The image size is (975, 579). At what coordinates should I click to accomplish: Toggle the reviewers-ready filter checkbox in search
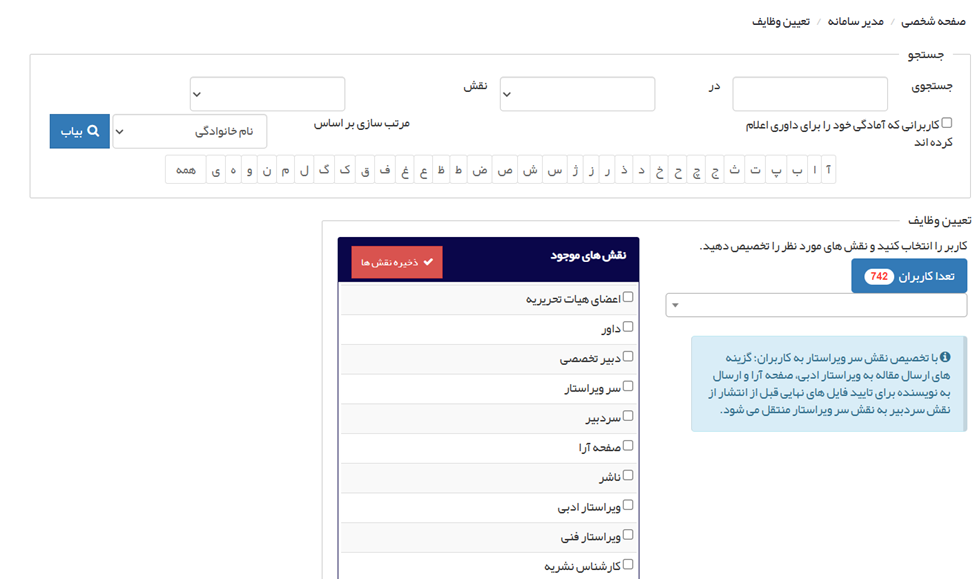click(x=947, y=123)
